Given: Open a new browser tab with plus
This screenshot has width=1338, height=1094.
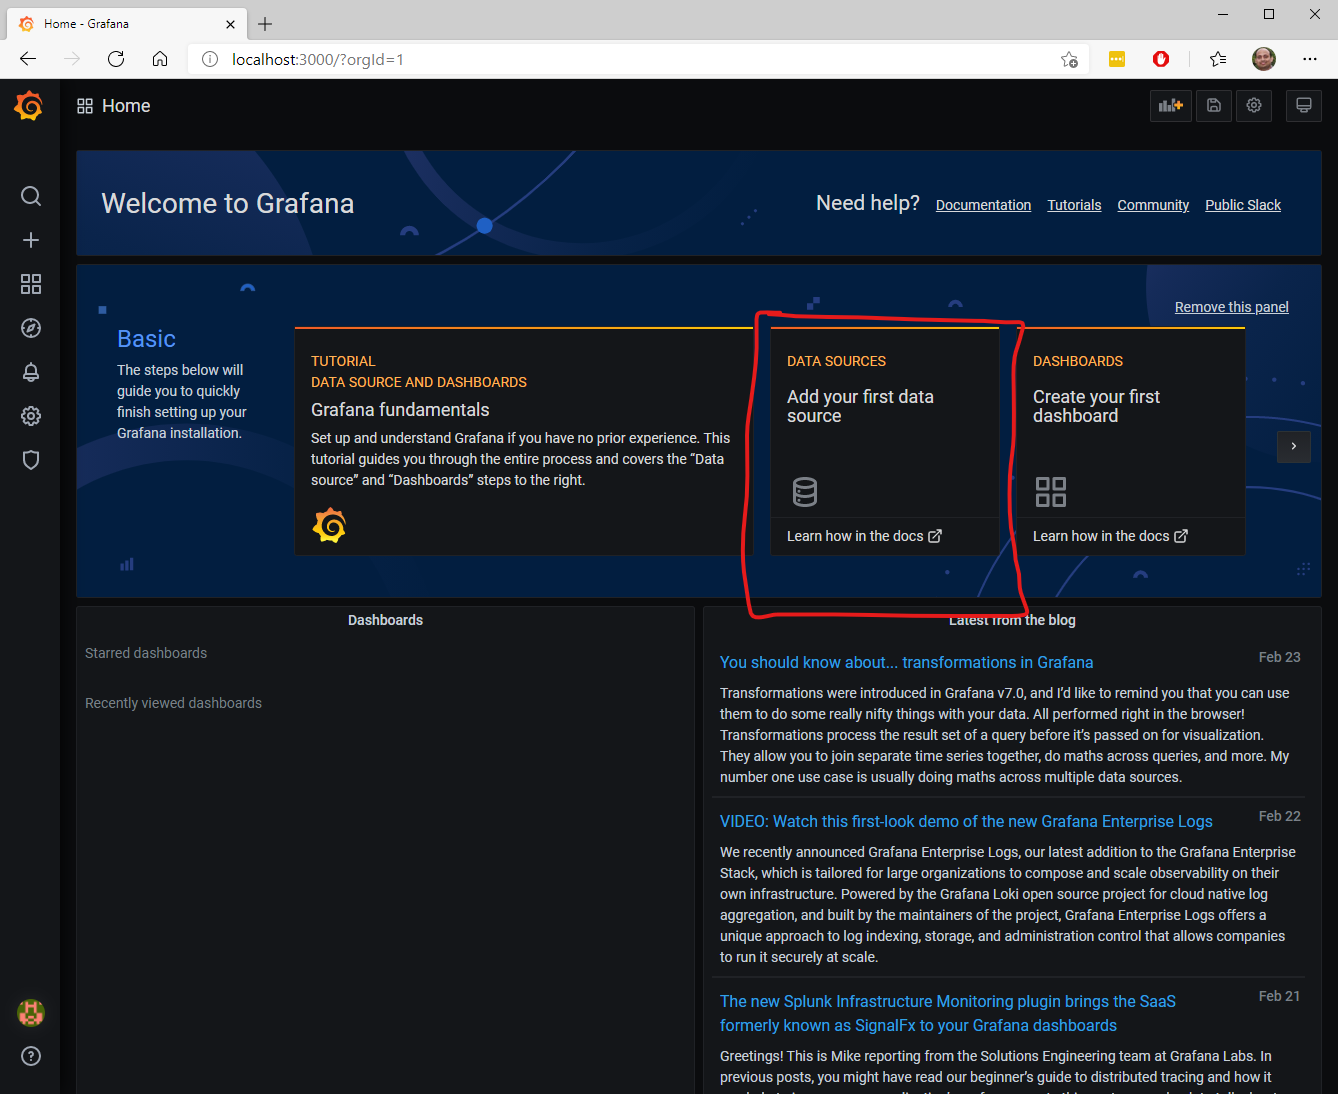Looking at the screenshot, I should point(265,24).
